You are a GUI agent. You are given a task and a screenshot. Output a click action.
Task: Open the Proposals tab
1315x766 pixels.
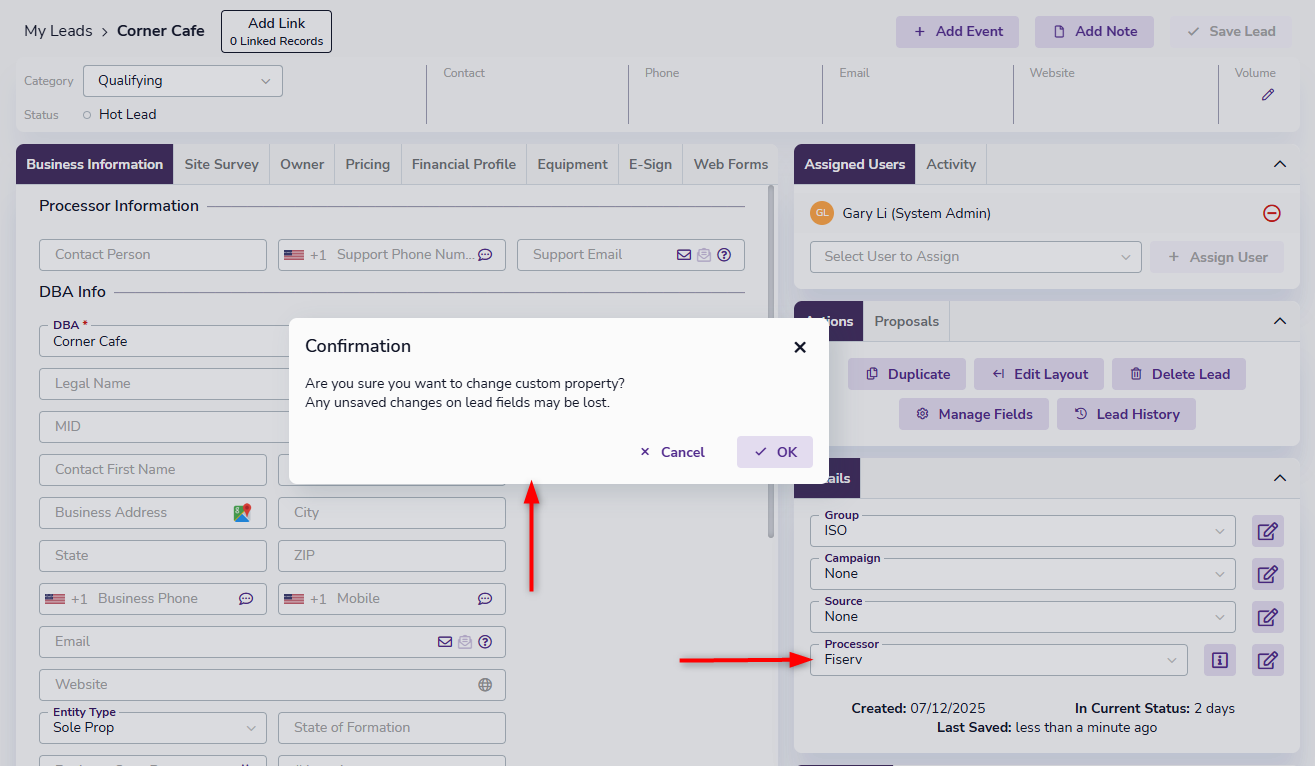point(906,321)
